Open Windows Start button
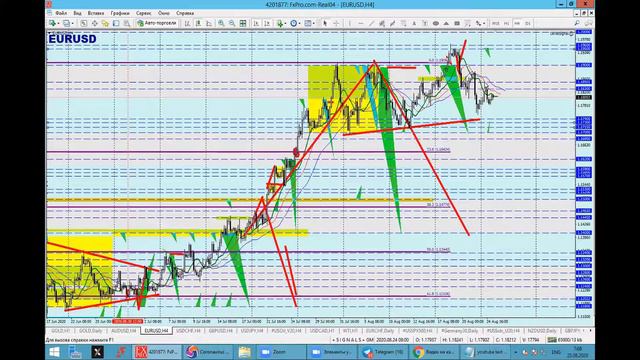Viewport: 640px width, 360px height. point(54,352)
